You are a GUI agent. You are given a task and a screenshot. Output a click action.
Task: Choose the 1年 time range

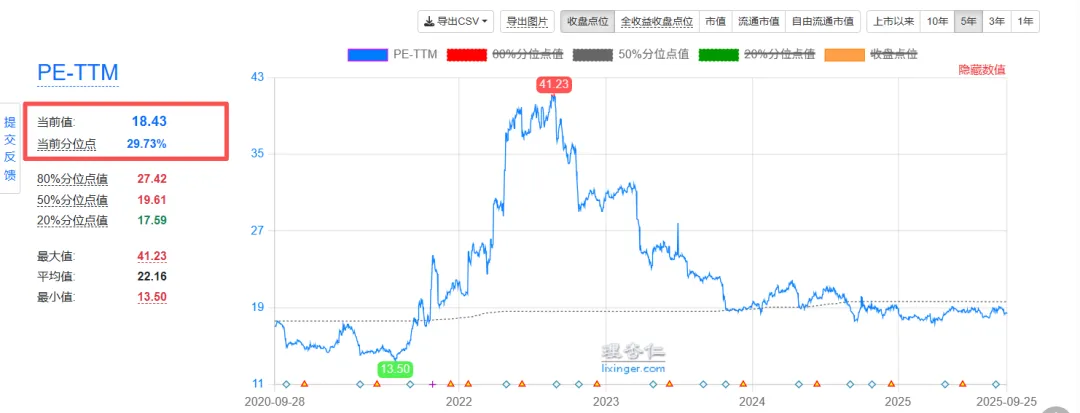[1025, 21]
